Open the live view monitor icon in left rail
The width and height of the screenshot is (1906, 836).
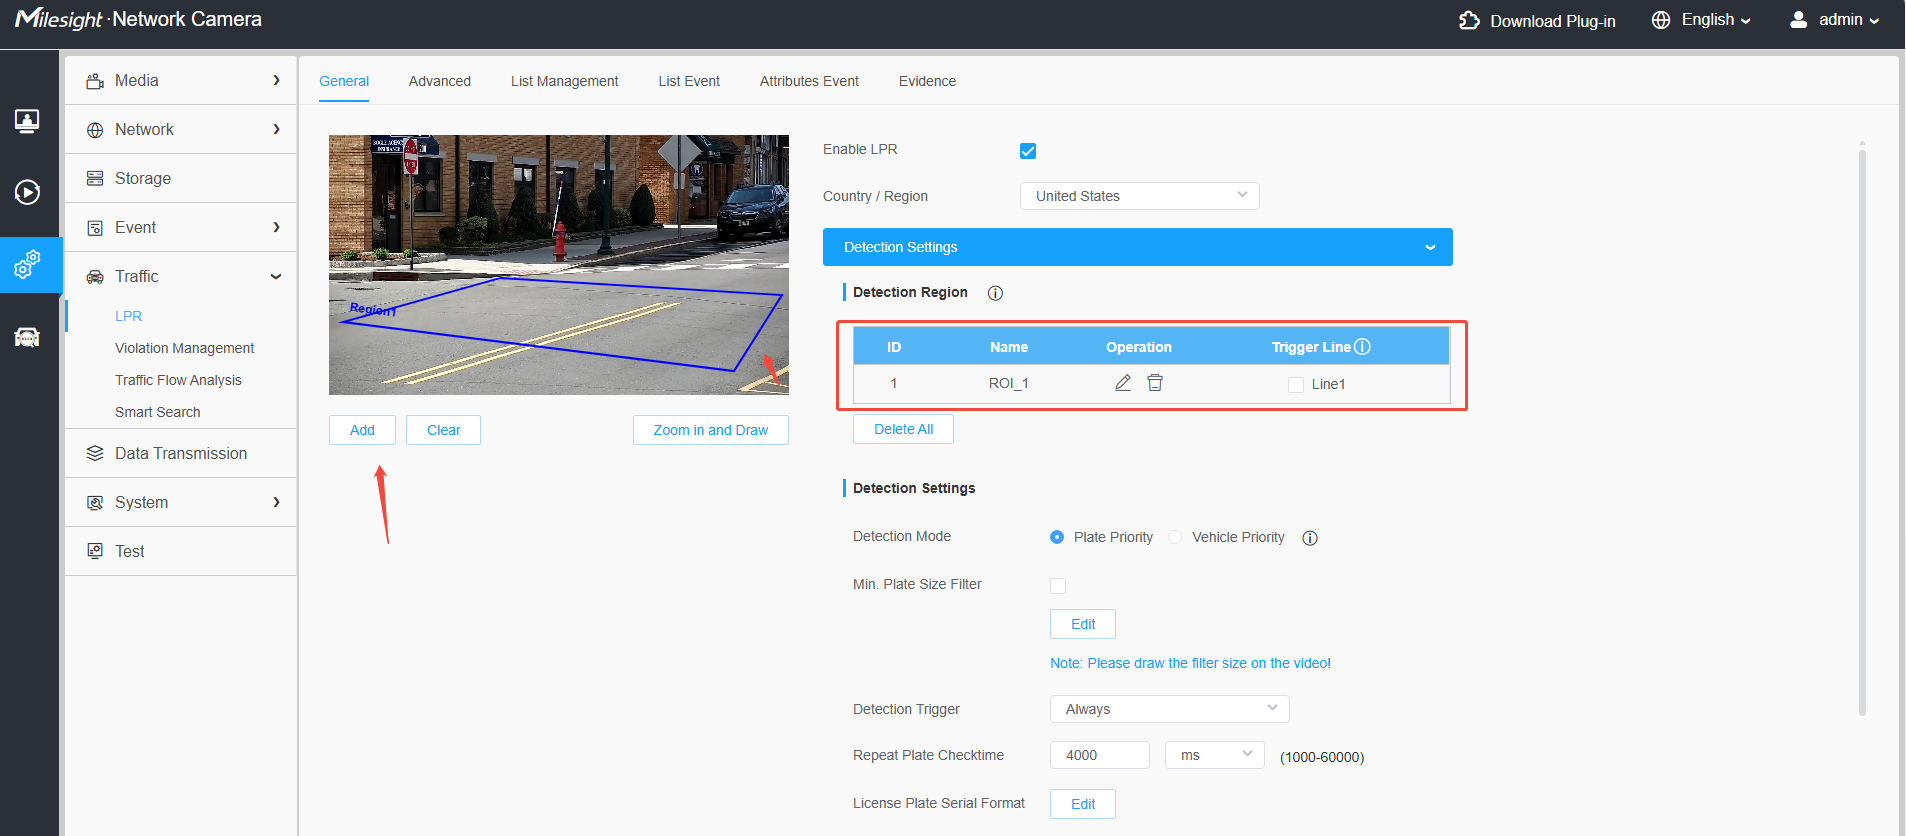27,121
